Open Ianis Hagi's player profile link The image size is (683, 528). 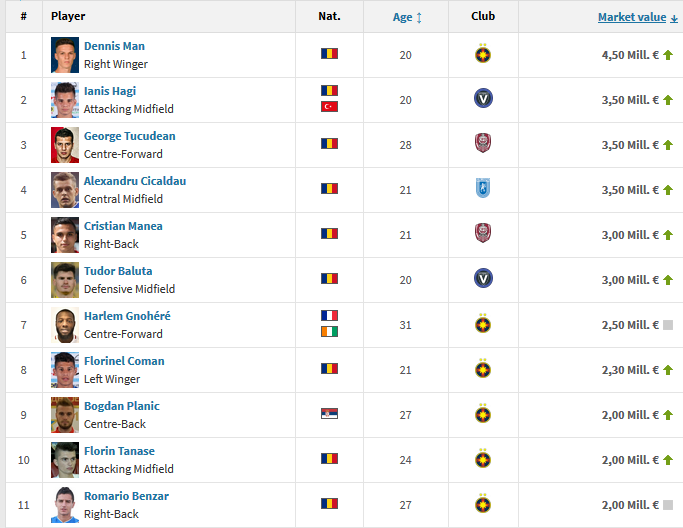[110, 91]
